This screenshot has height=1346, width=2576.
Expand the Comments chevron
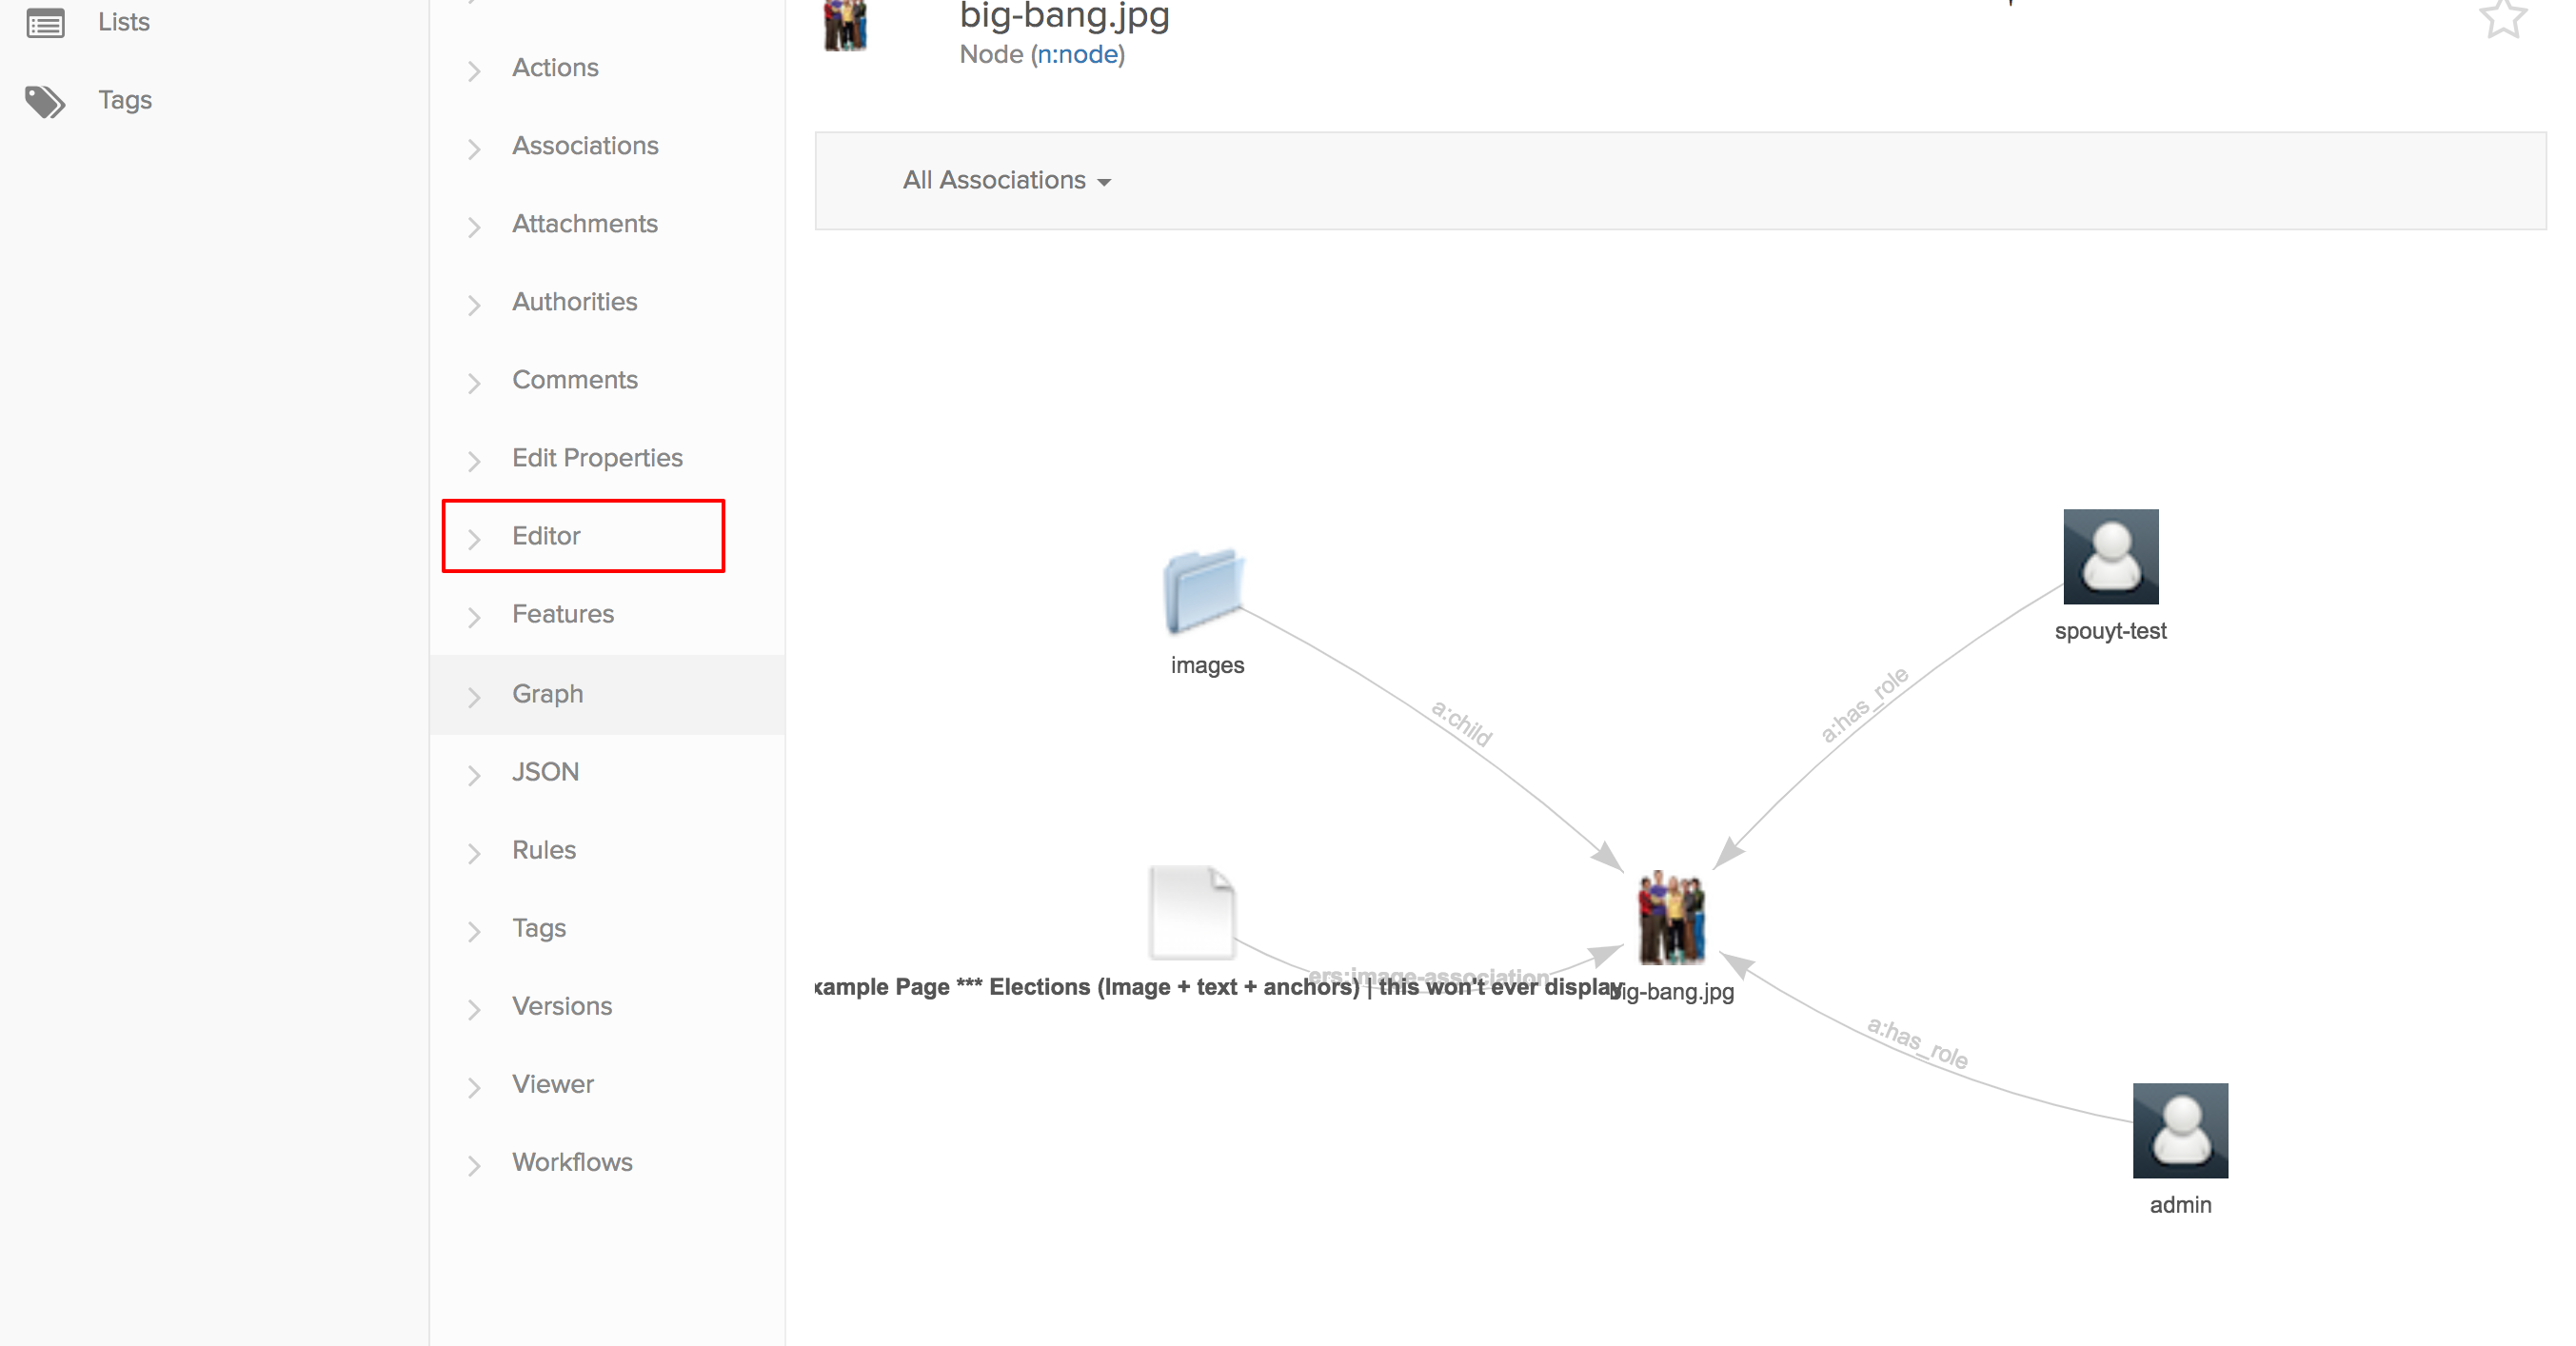(x=475, y=383)
